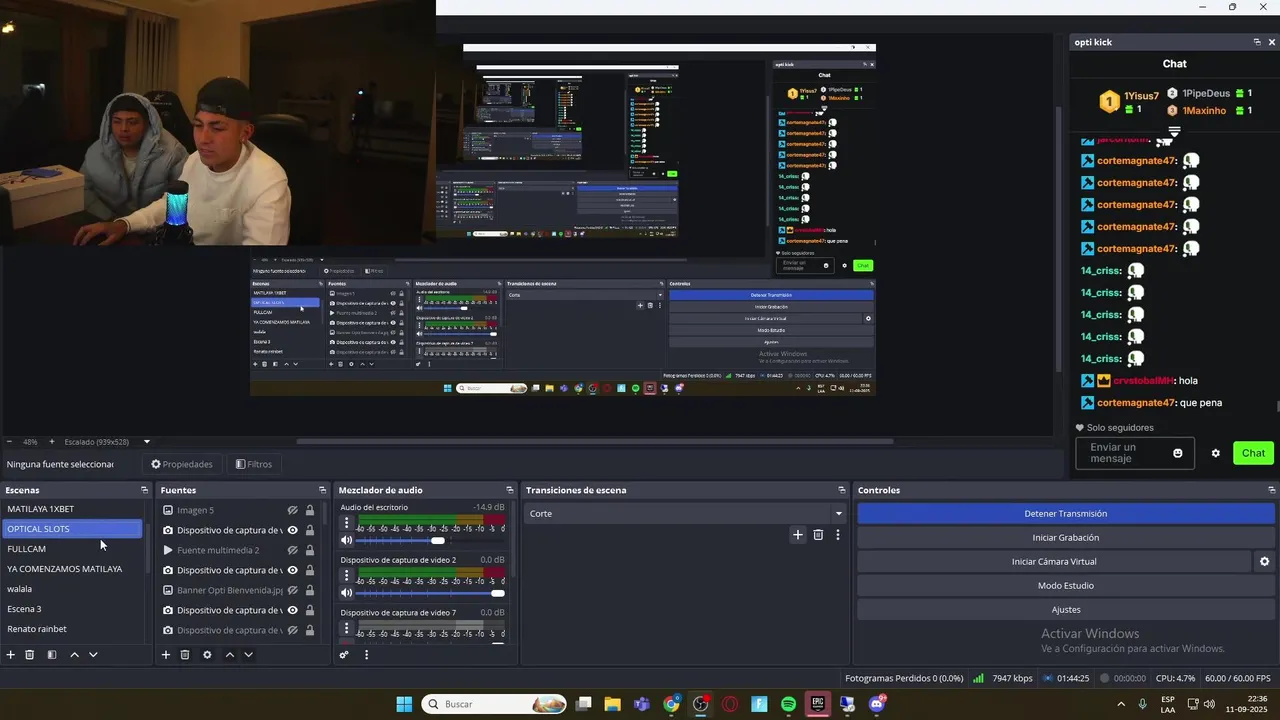Enable Modo Estudio
Screen dimensions: 1280x720
1066,586
